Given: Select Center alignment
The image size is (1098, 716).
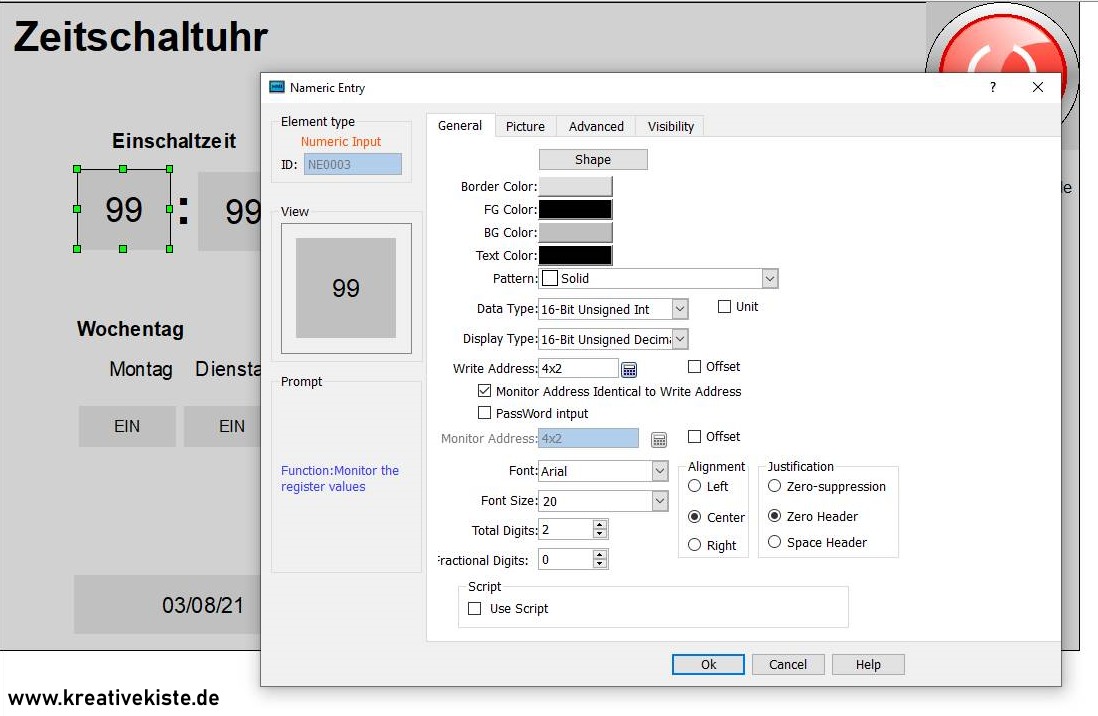Looking at the screenshot, I should (x=695, y=517).
